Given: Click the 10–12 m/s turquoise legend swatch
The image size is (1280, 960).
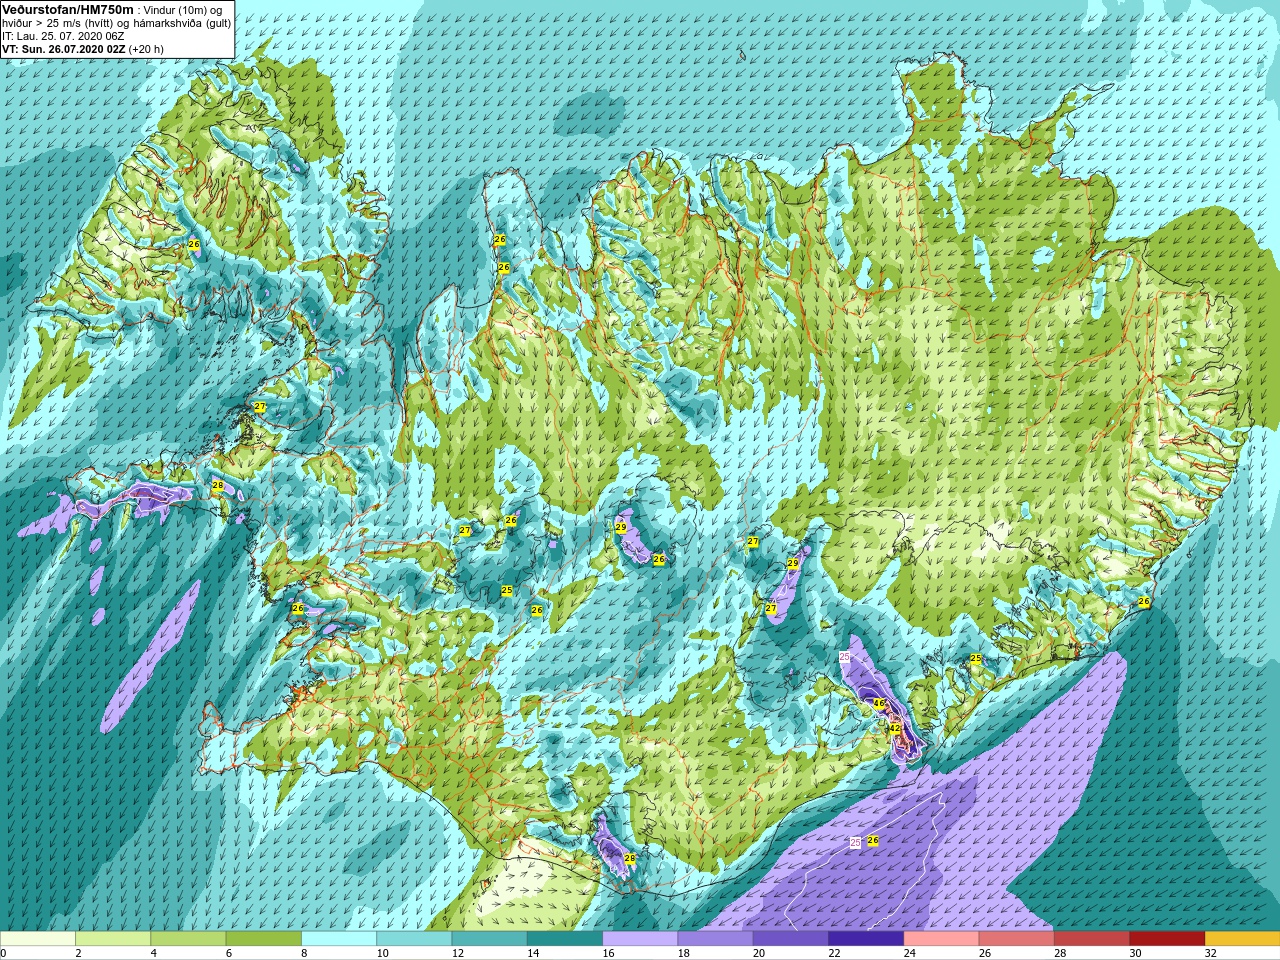Looking at the screenshot, I should coord(414,938).
